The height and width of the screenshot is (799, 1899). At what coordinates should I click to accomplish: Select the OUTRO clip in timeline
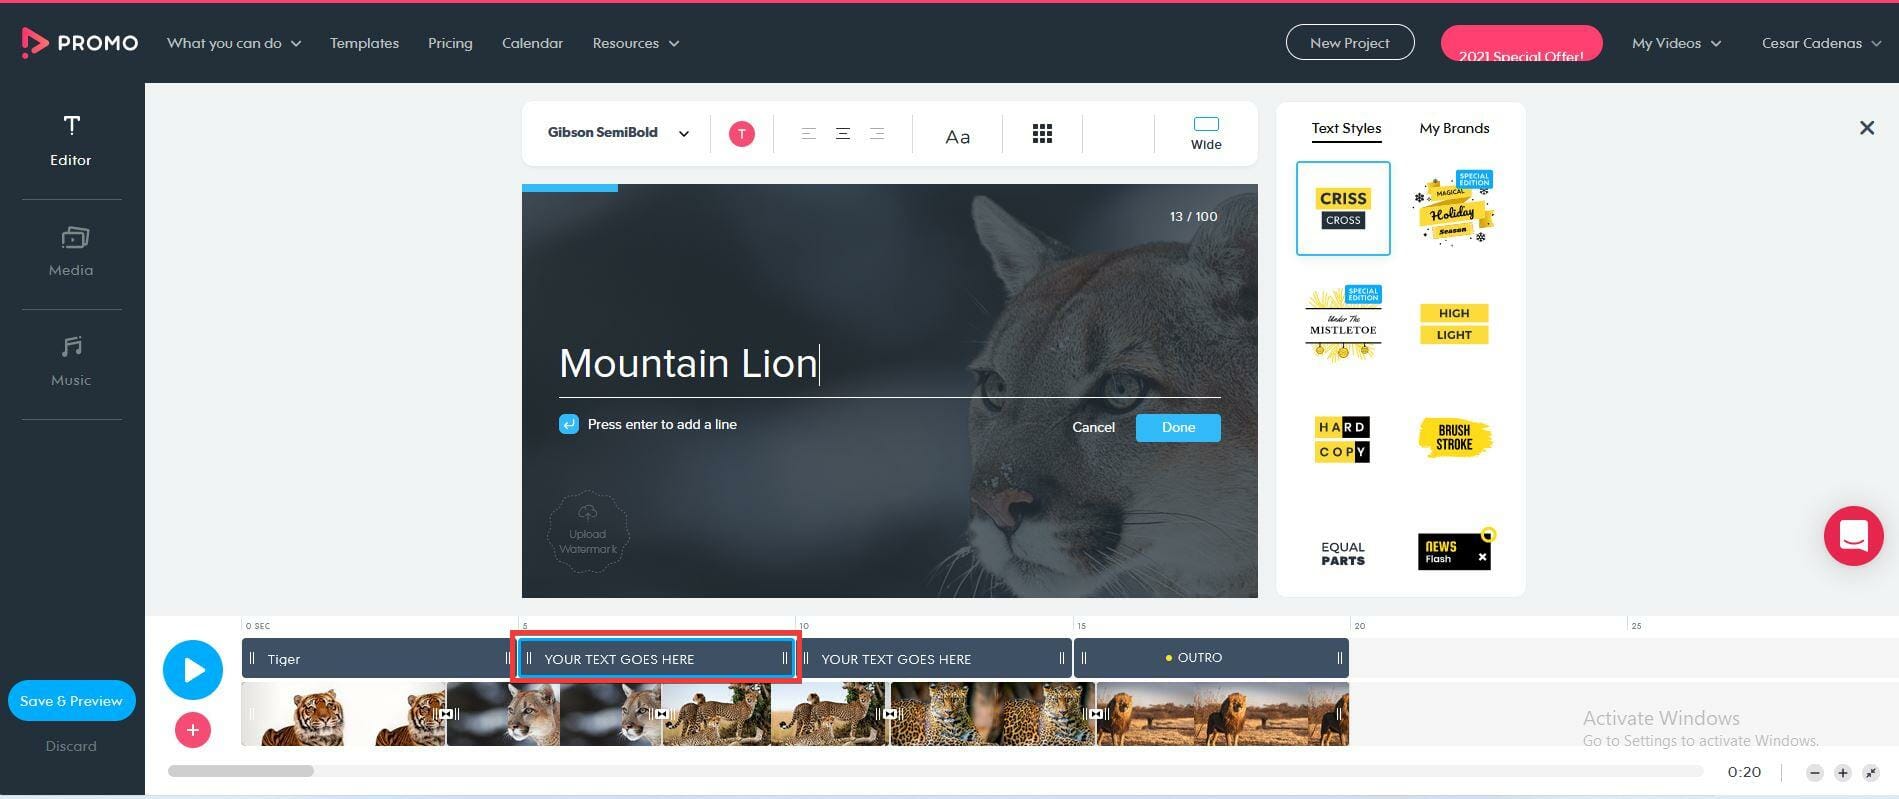(1211, 658)
